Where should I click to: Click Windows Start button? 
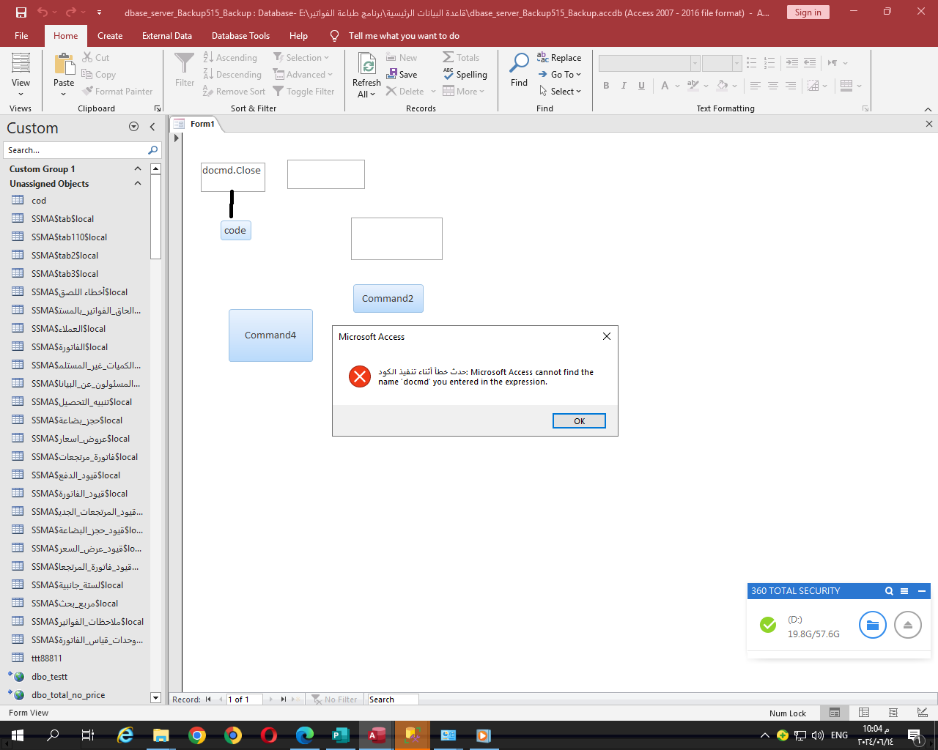[x=17, y=735]
